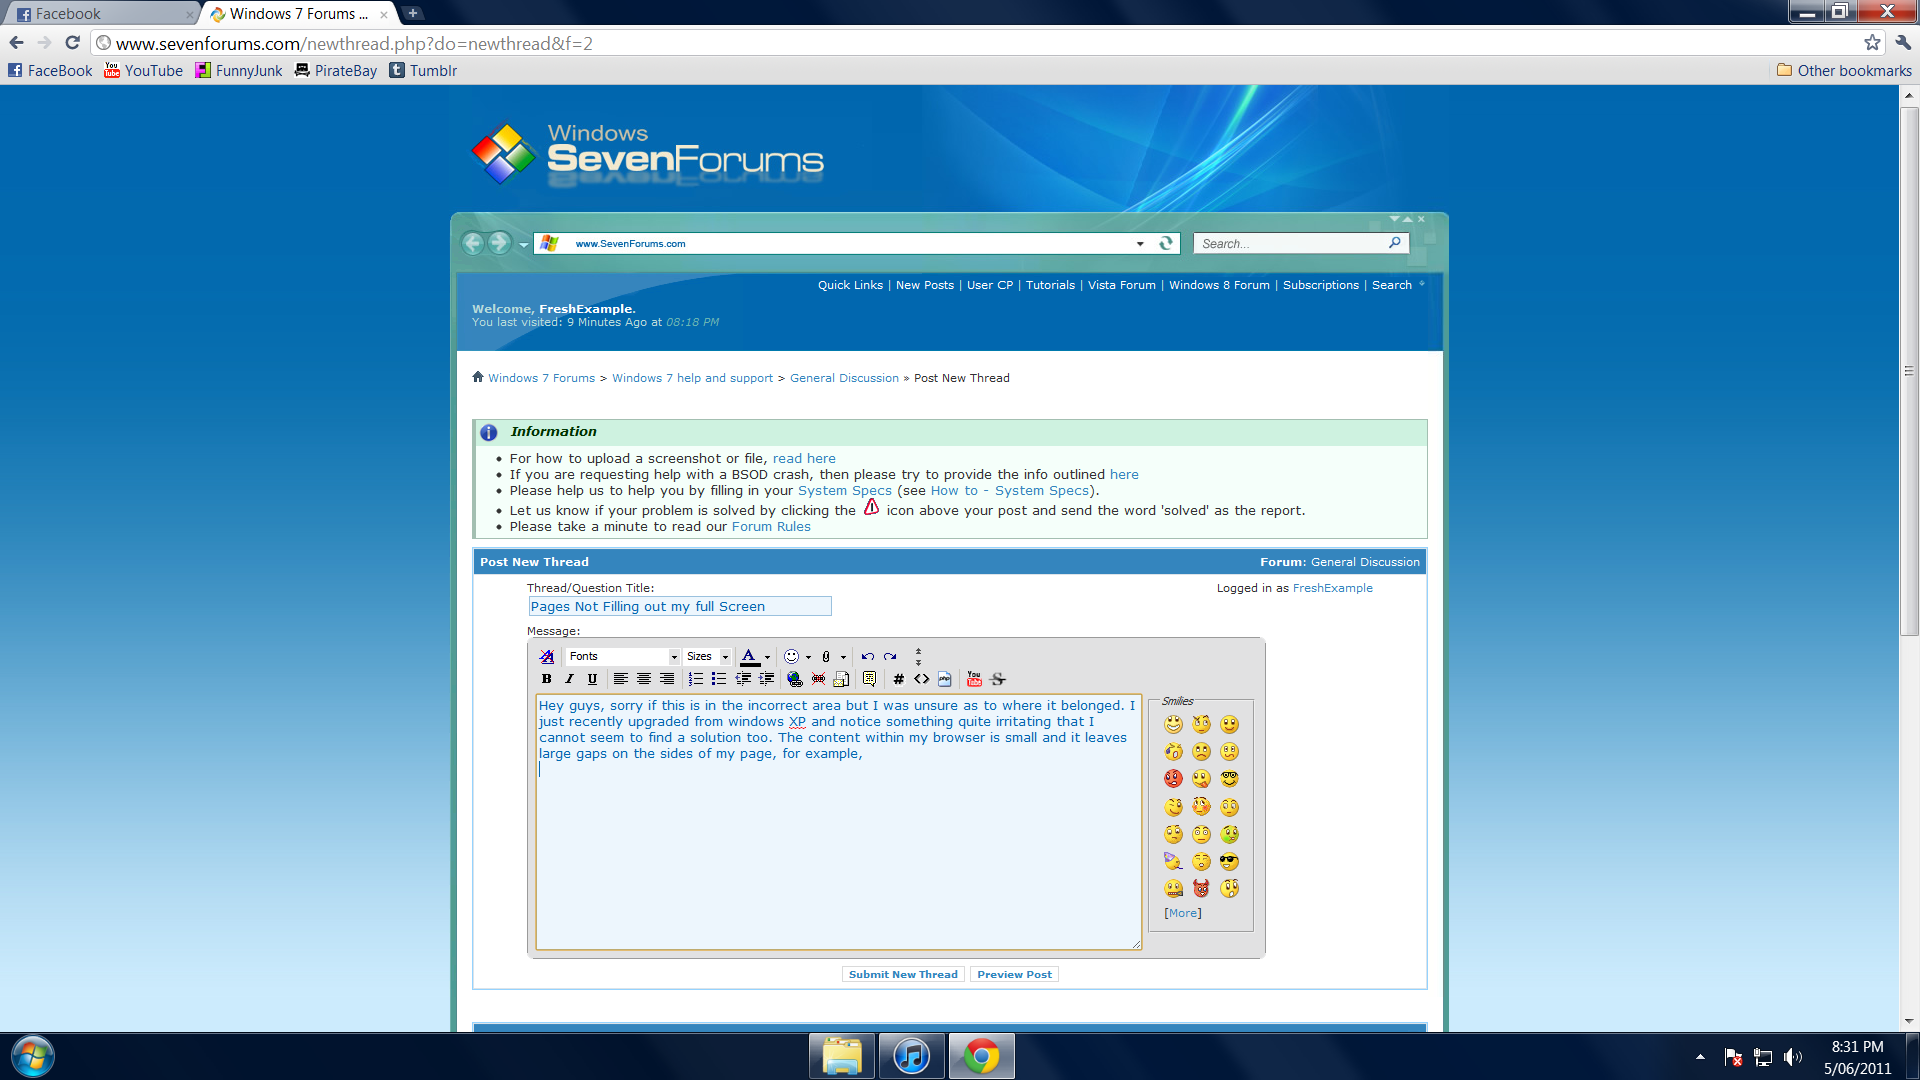Open the Vista Forum link
This screenshot has width=1920, height=1080.
coord(1122,285)
